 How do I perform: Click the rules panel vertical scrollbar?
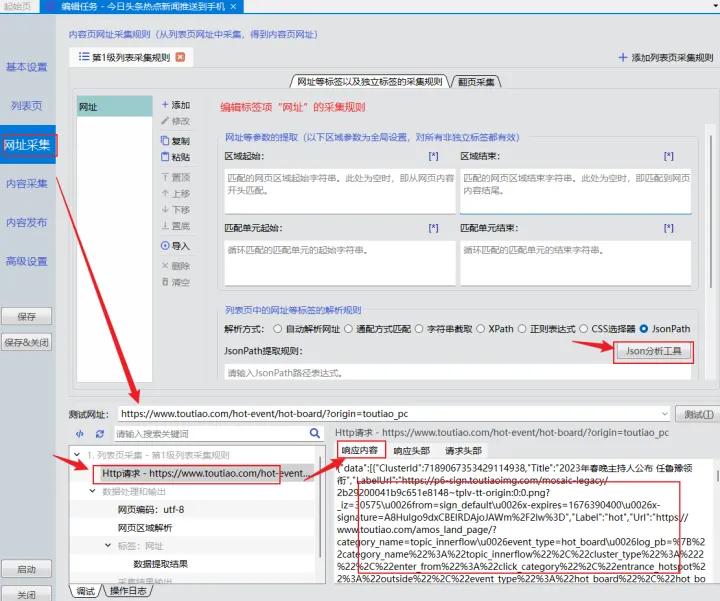coord(711,211)
